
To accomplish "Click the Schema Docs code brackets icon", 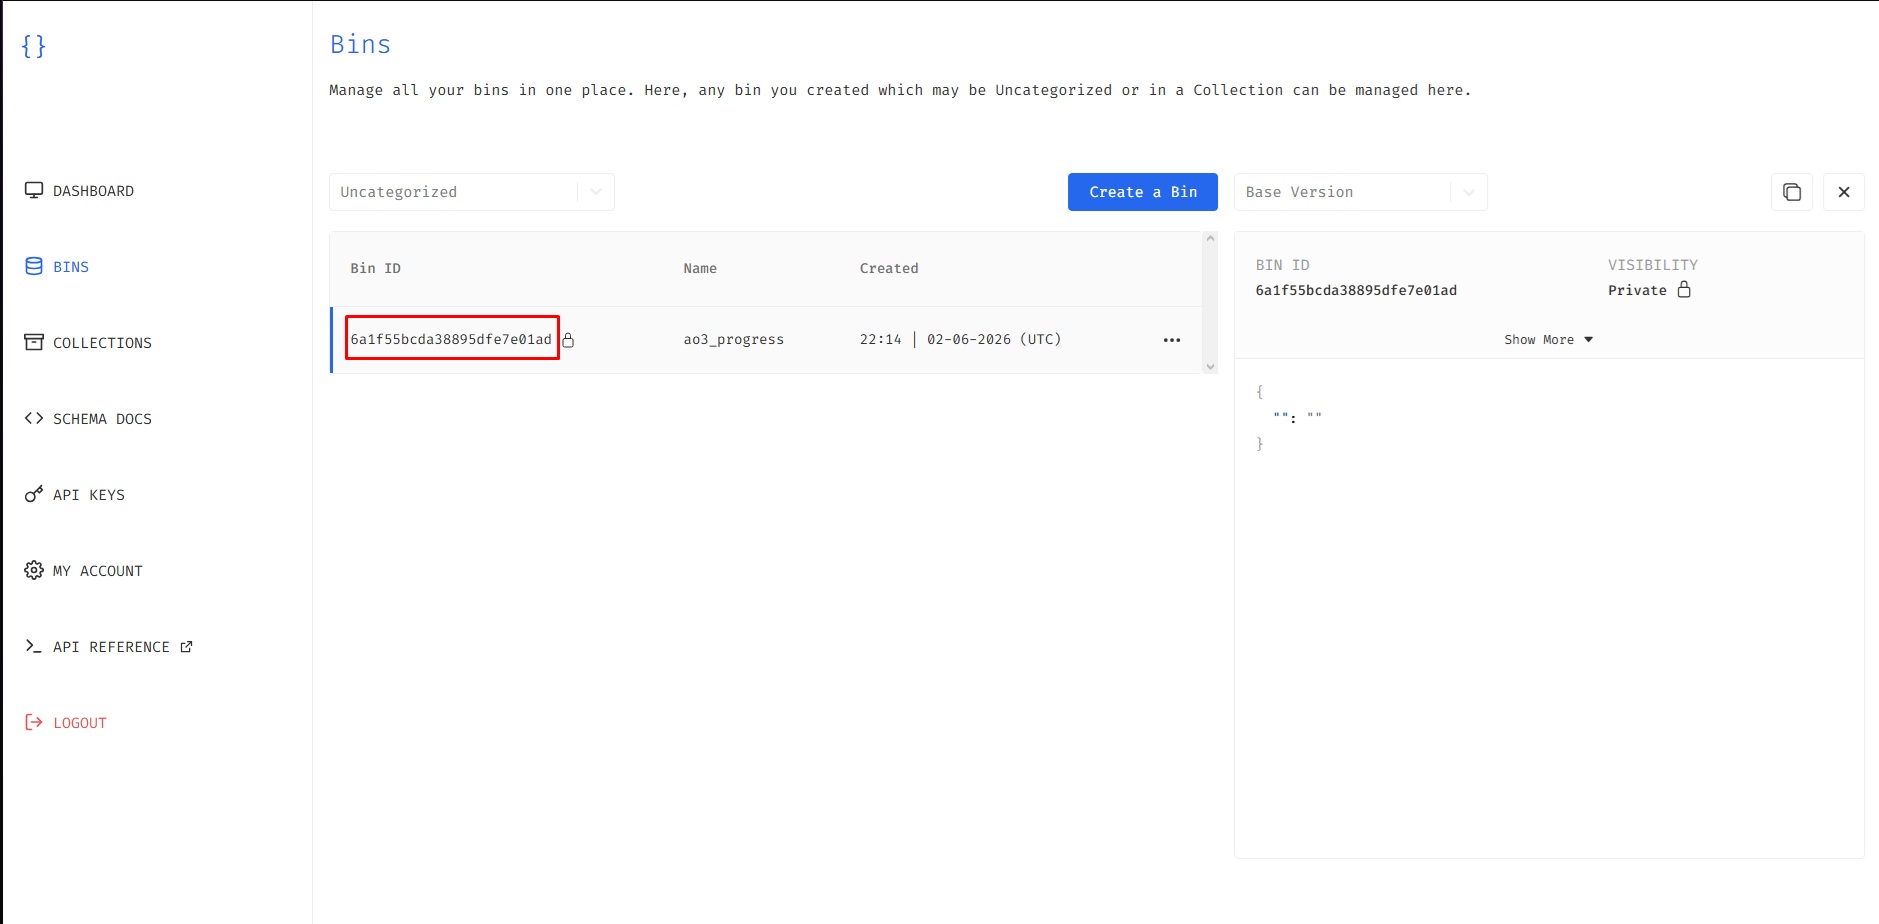I will click(x=34, y=418).
